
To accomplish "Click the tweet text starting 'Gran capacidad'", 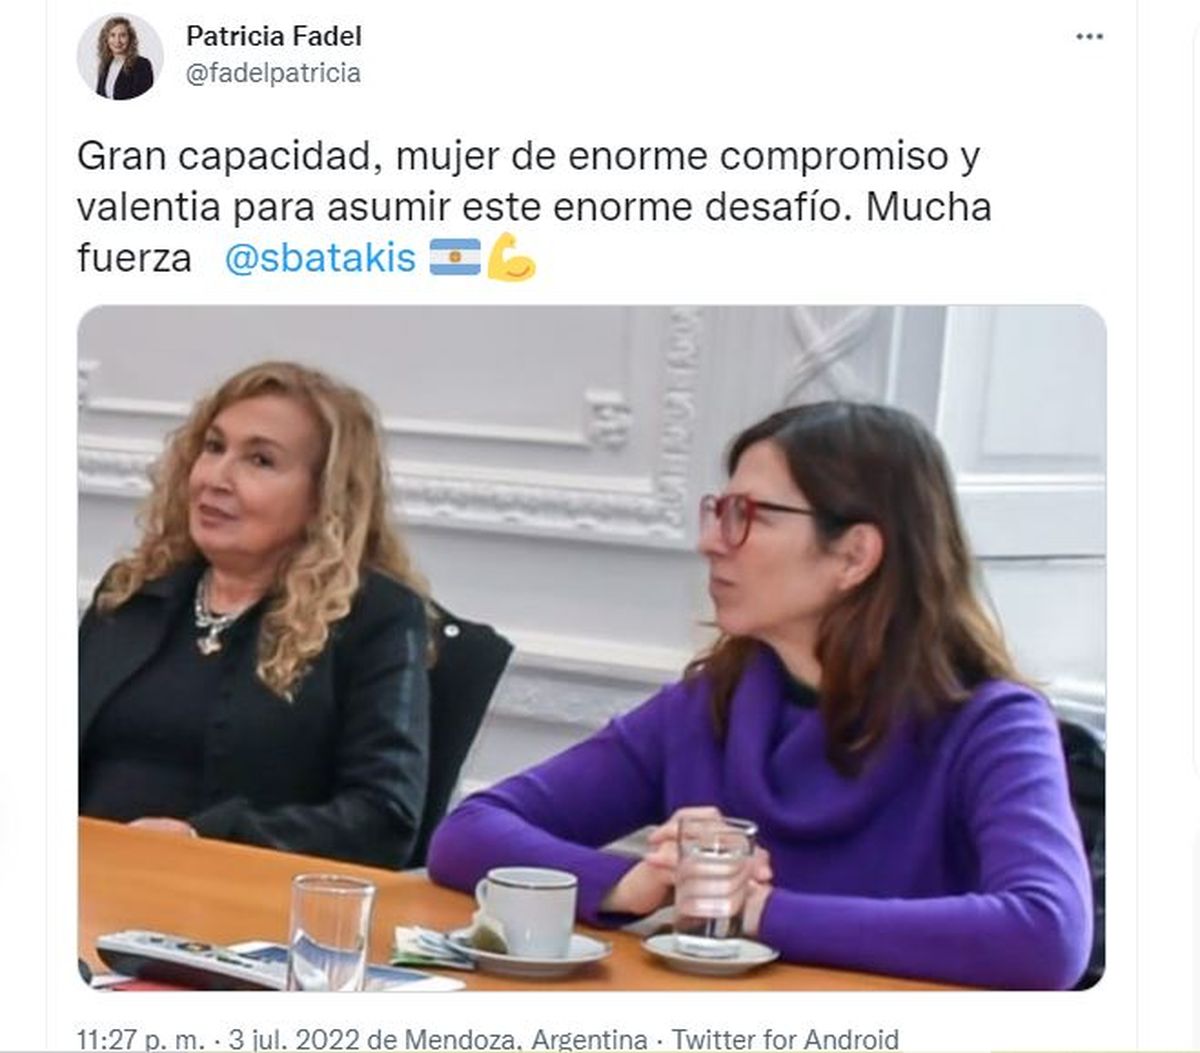I will click(x=534, y=207).
